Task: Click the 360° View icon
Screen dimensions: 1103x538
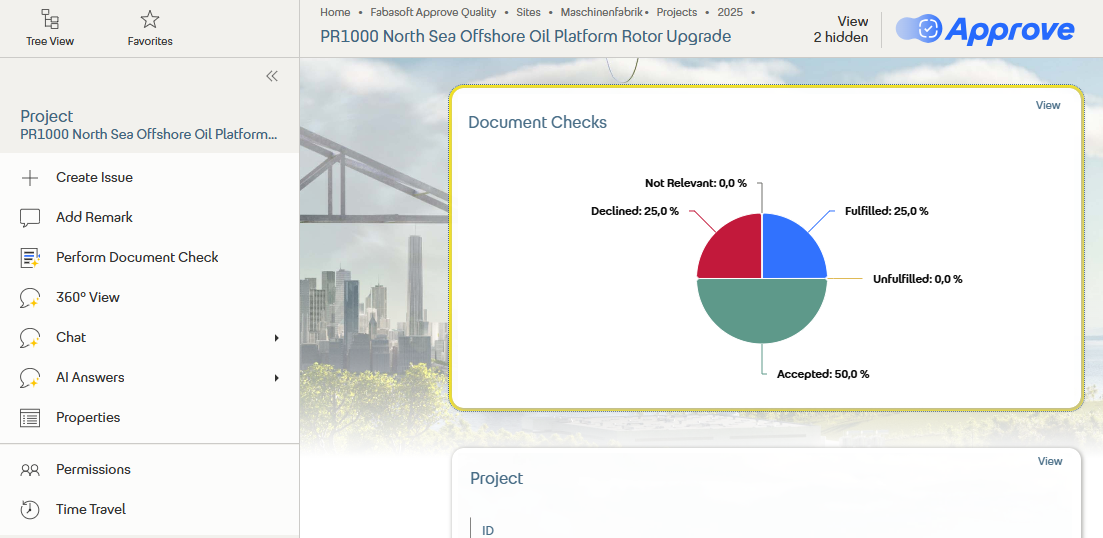Action: tap(30, 298)
